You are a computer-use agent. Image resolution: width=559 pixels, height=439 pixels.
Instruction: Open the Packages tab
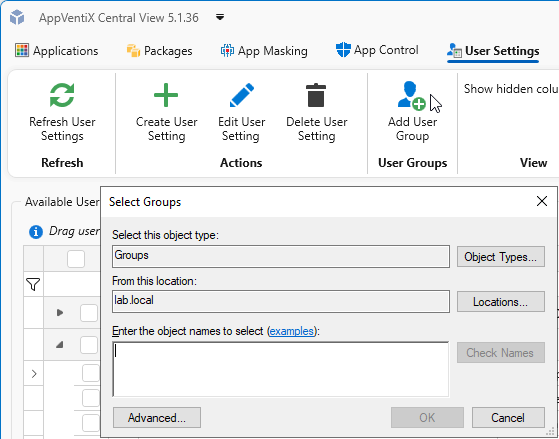click(159, 51)
